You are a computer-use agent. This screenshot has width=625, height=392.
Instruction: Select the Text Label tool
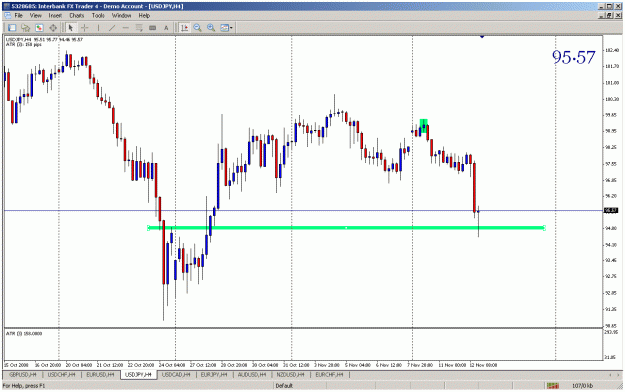153,28
